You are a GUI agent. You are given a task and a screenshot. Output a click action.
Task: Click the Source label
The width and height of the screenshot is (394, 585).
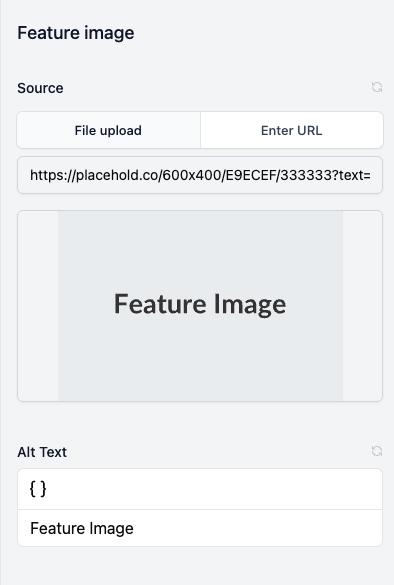coord(40,88)
